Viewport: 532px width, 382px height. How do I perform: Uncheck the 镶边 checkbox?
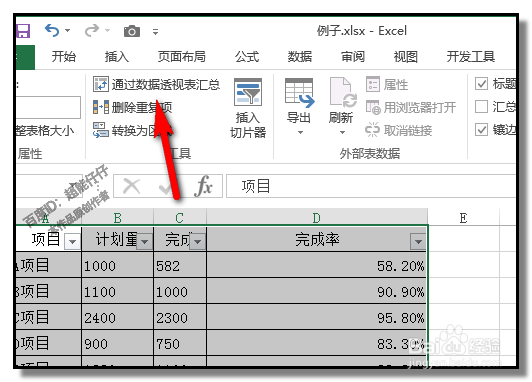click(x=481, y=130)
